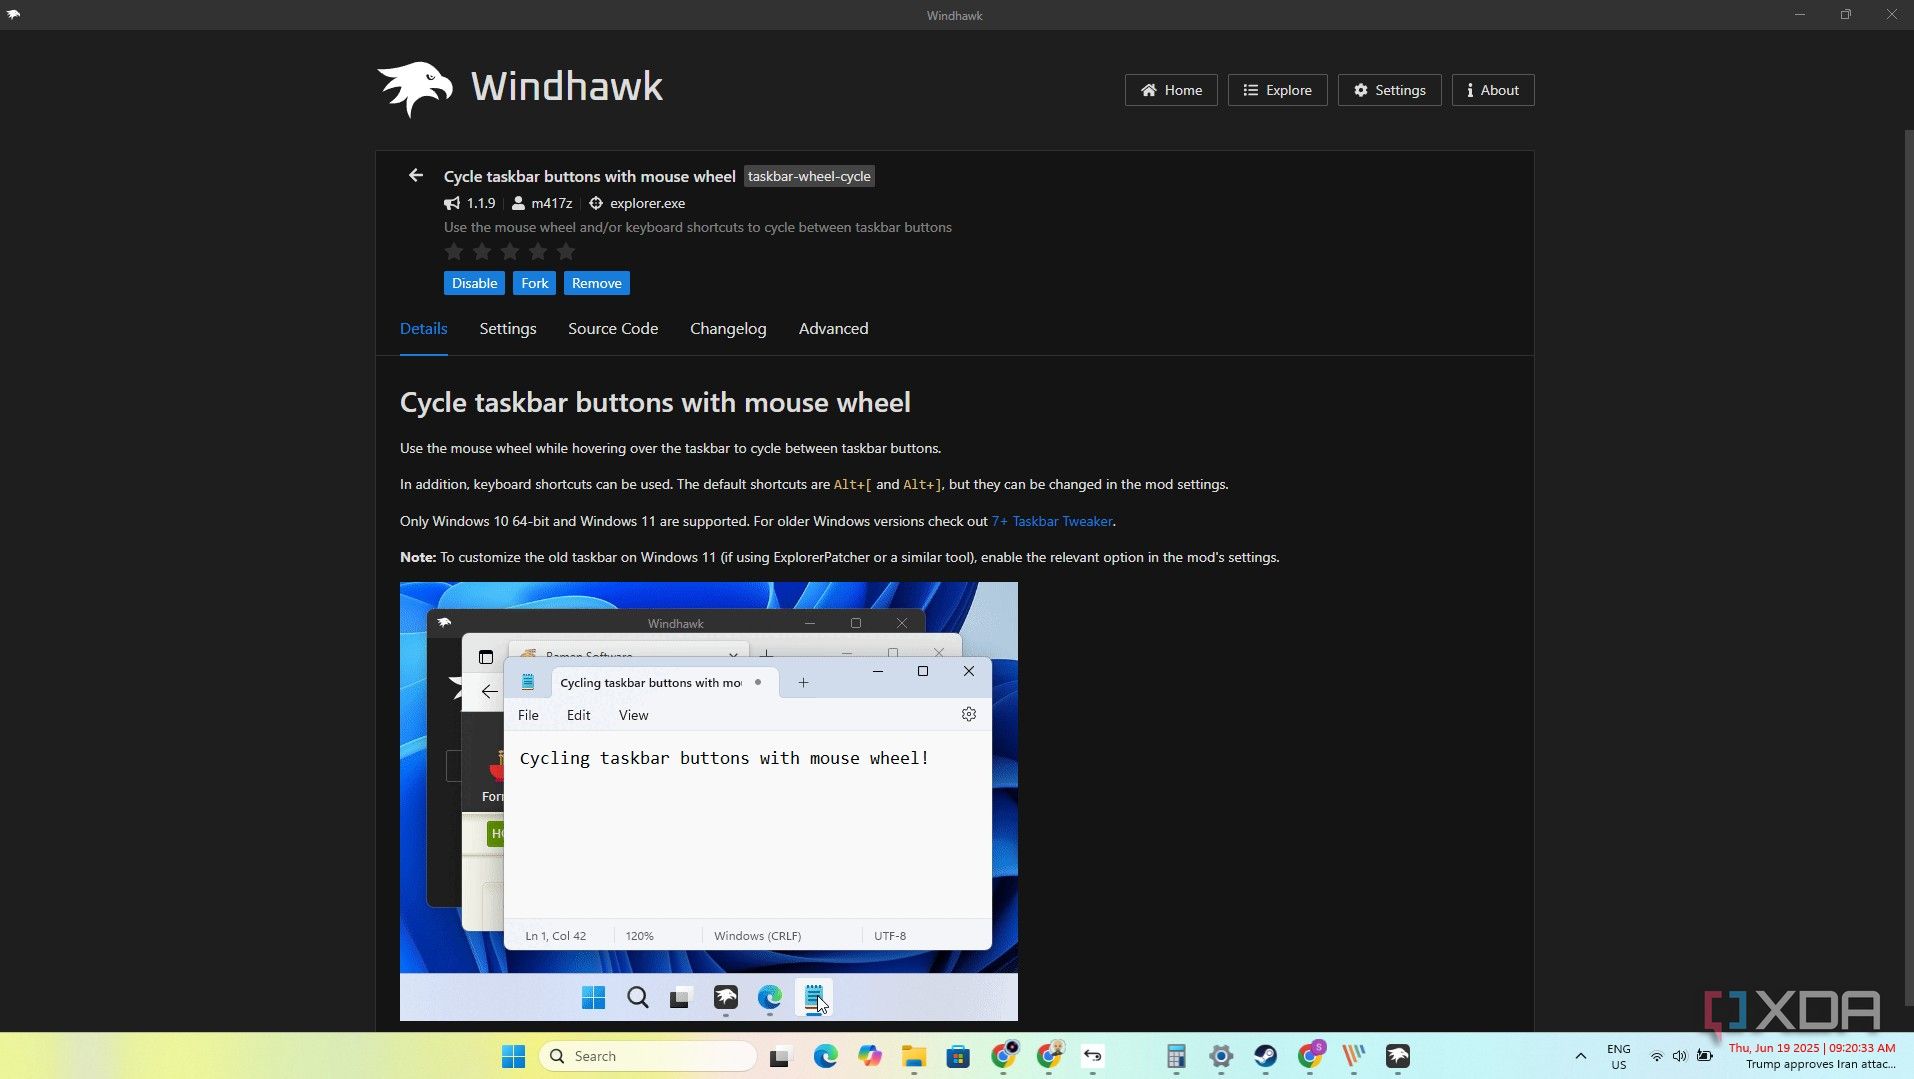Rate the mod five stars
The image size is (1914, 1079).
click(566, 251)
